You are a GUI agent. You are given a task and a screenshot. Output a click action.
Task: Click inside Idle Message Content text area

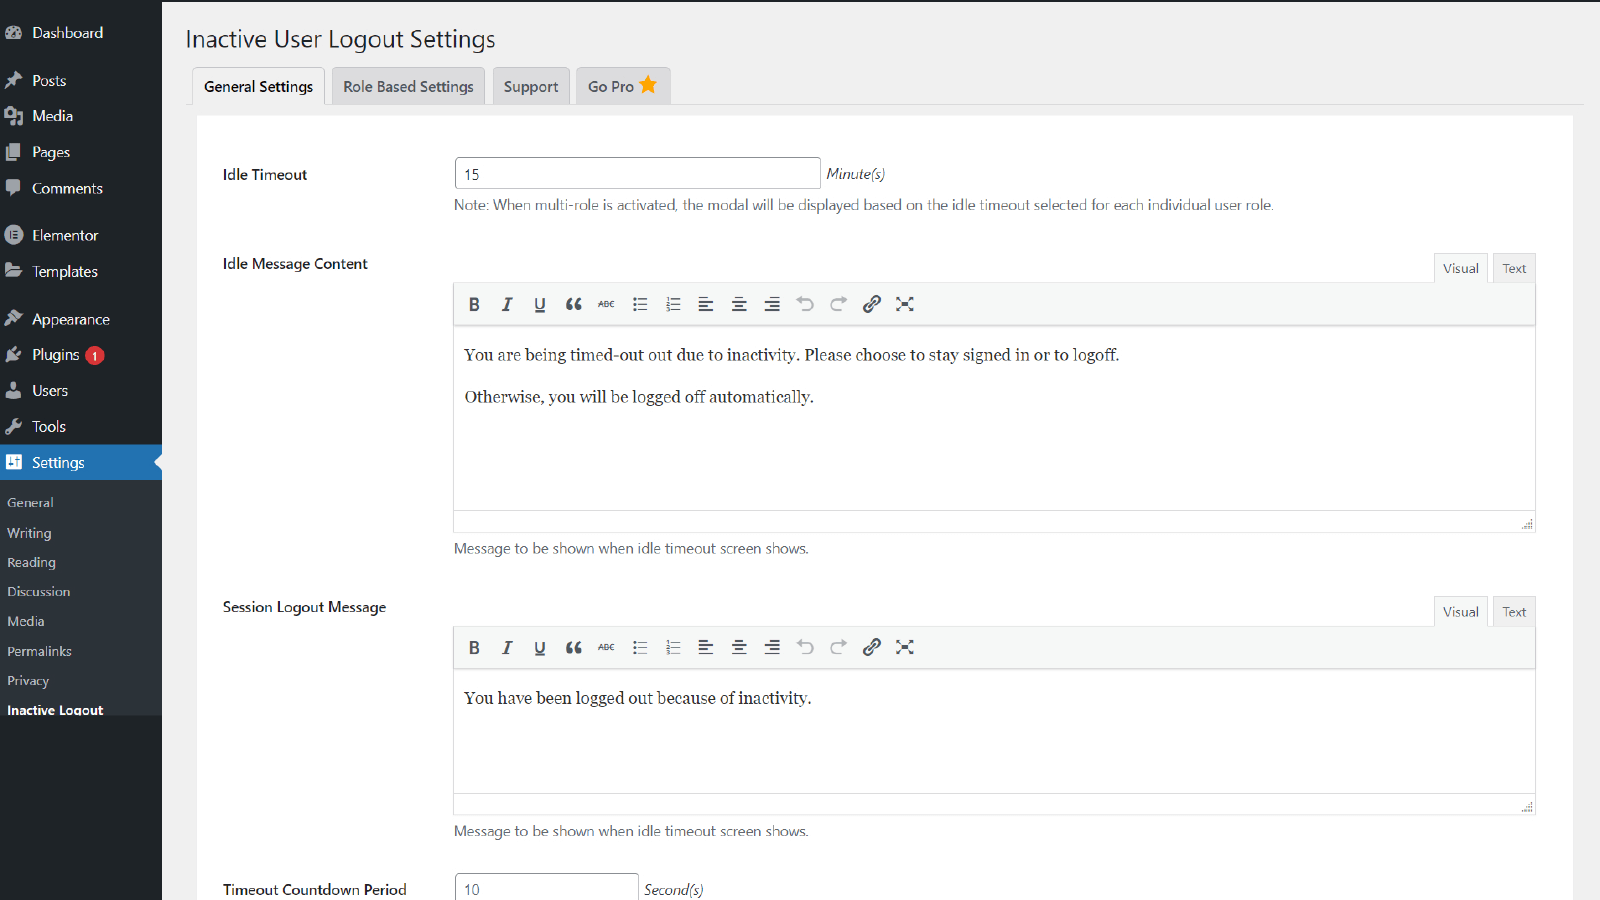coord(994,418)
